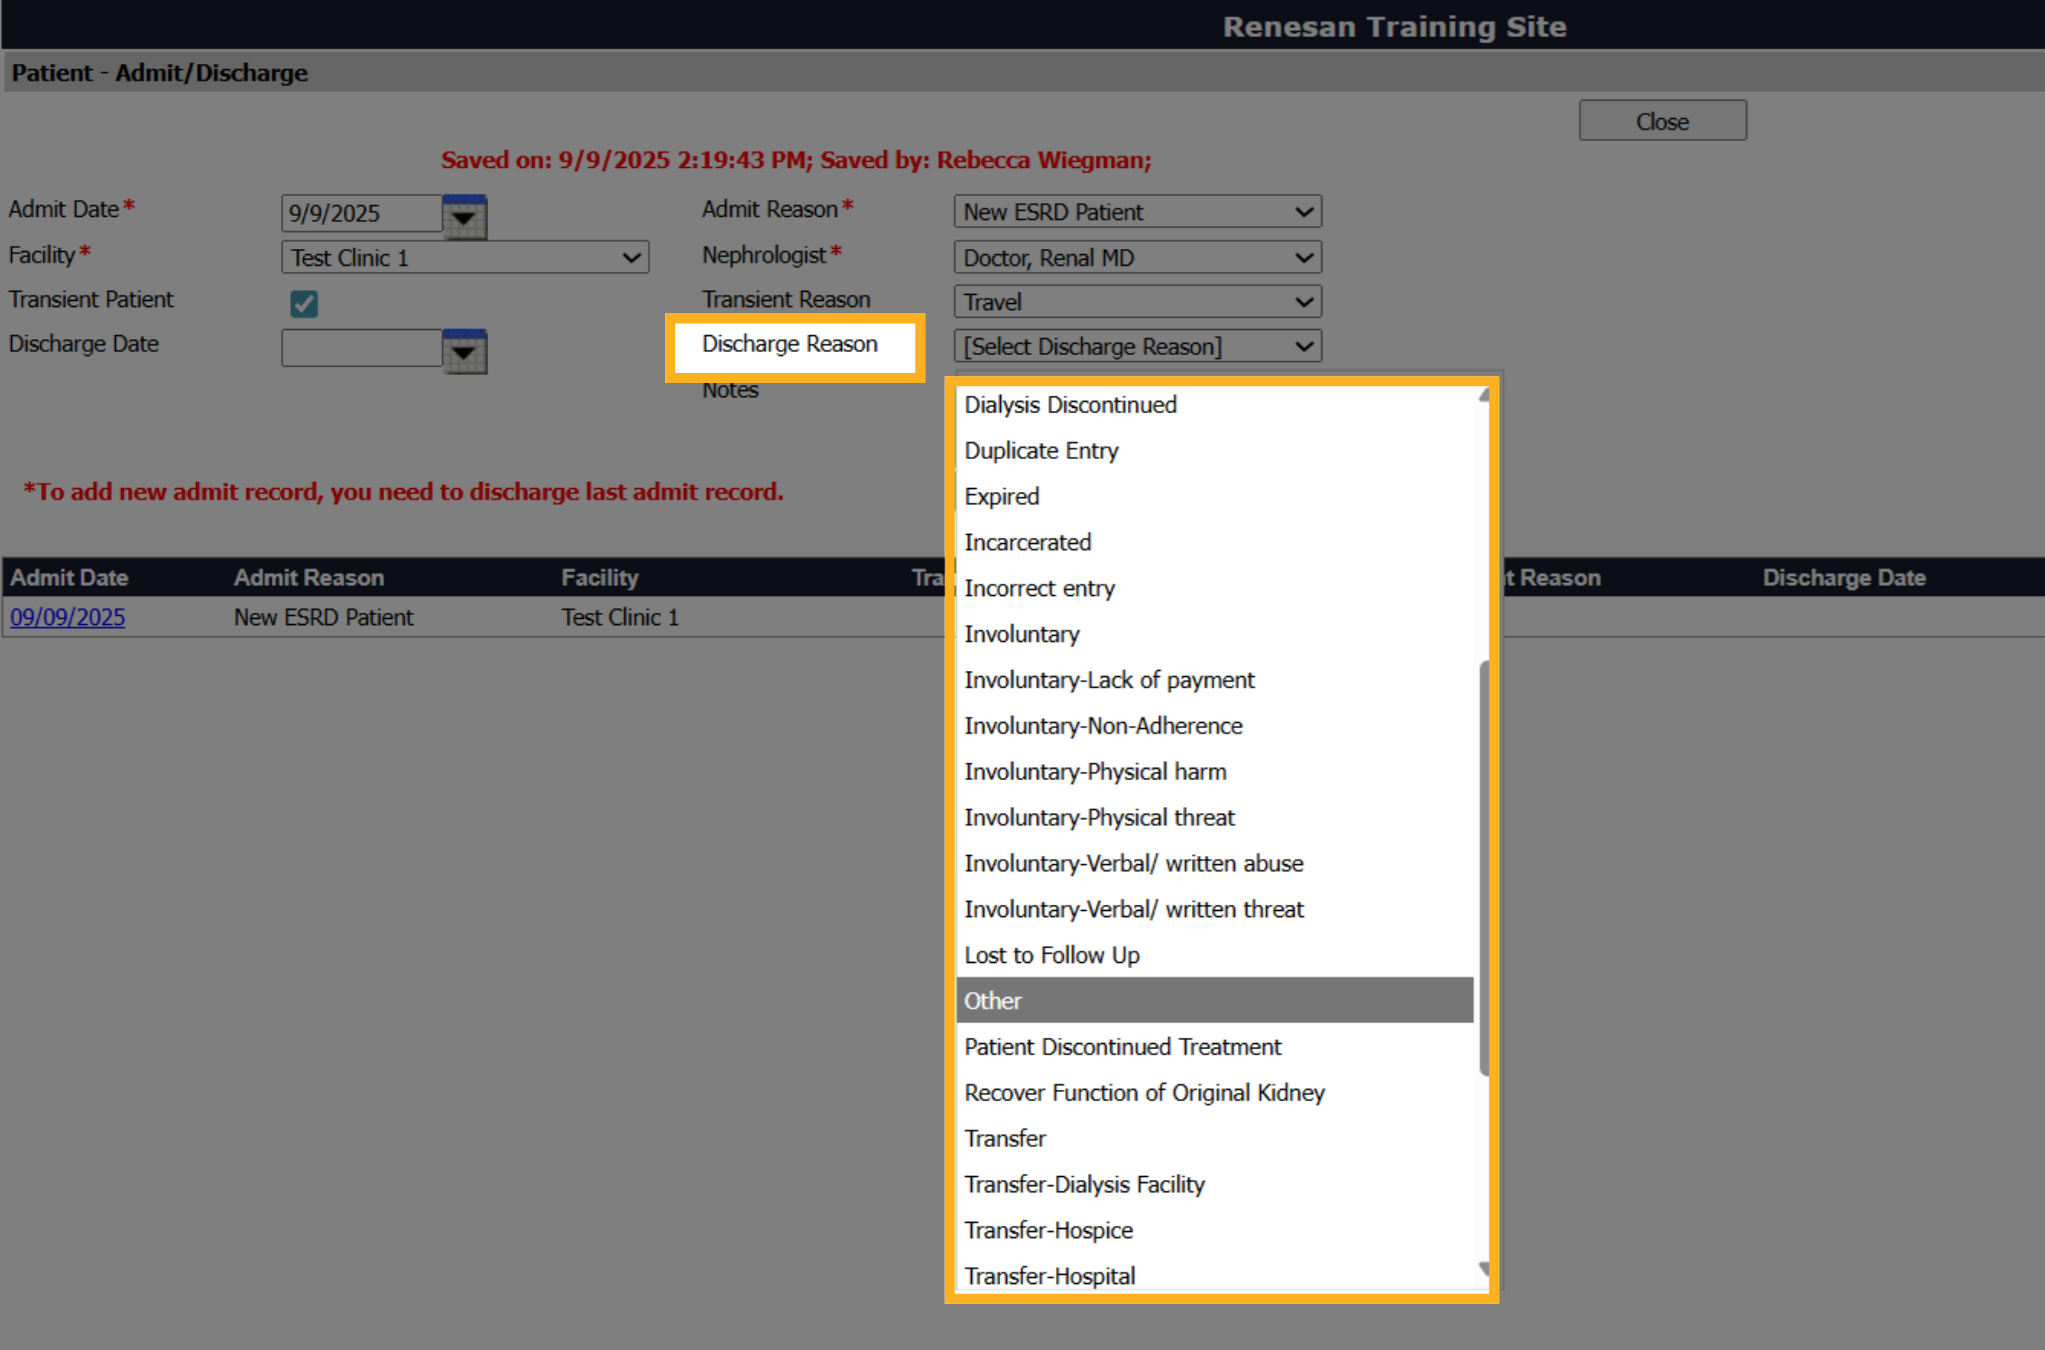Choose plain Involuntary discharge reason

pos(1215,635)
